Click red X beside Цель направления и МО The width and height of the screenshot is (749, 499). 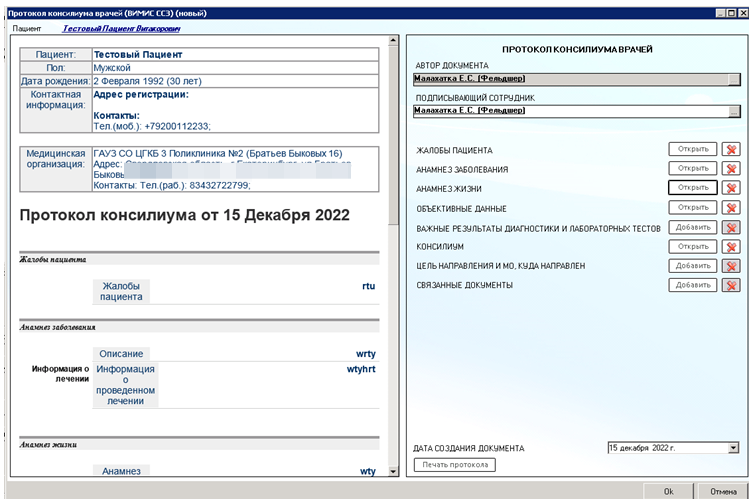pyautogui.click(x=731, y=266)
